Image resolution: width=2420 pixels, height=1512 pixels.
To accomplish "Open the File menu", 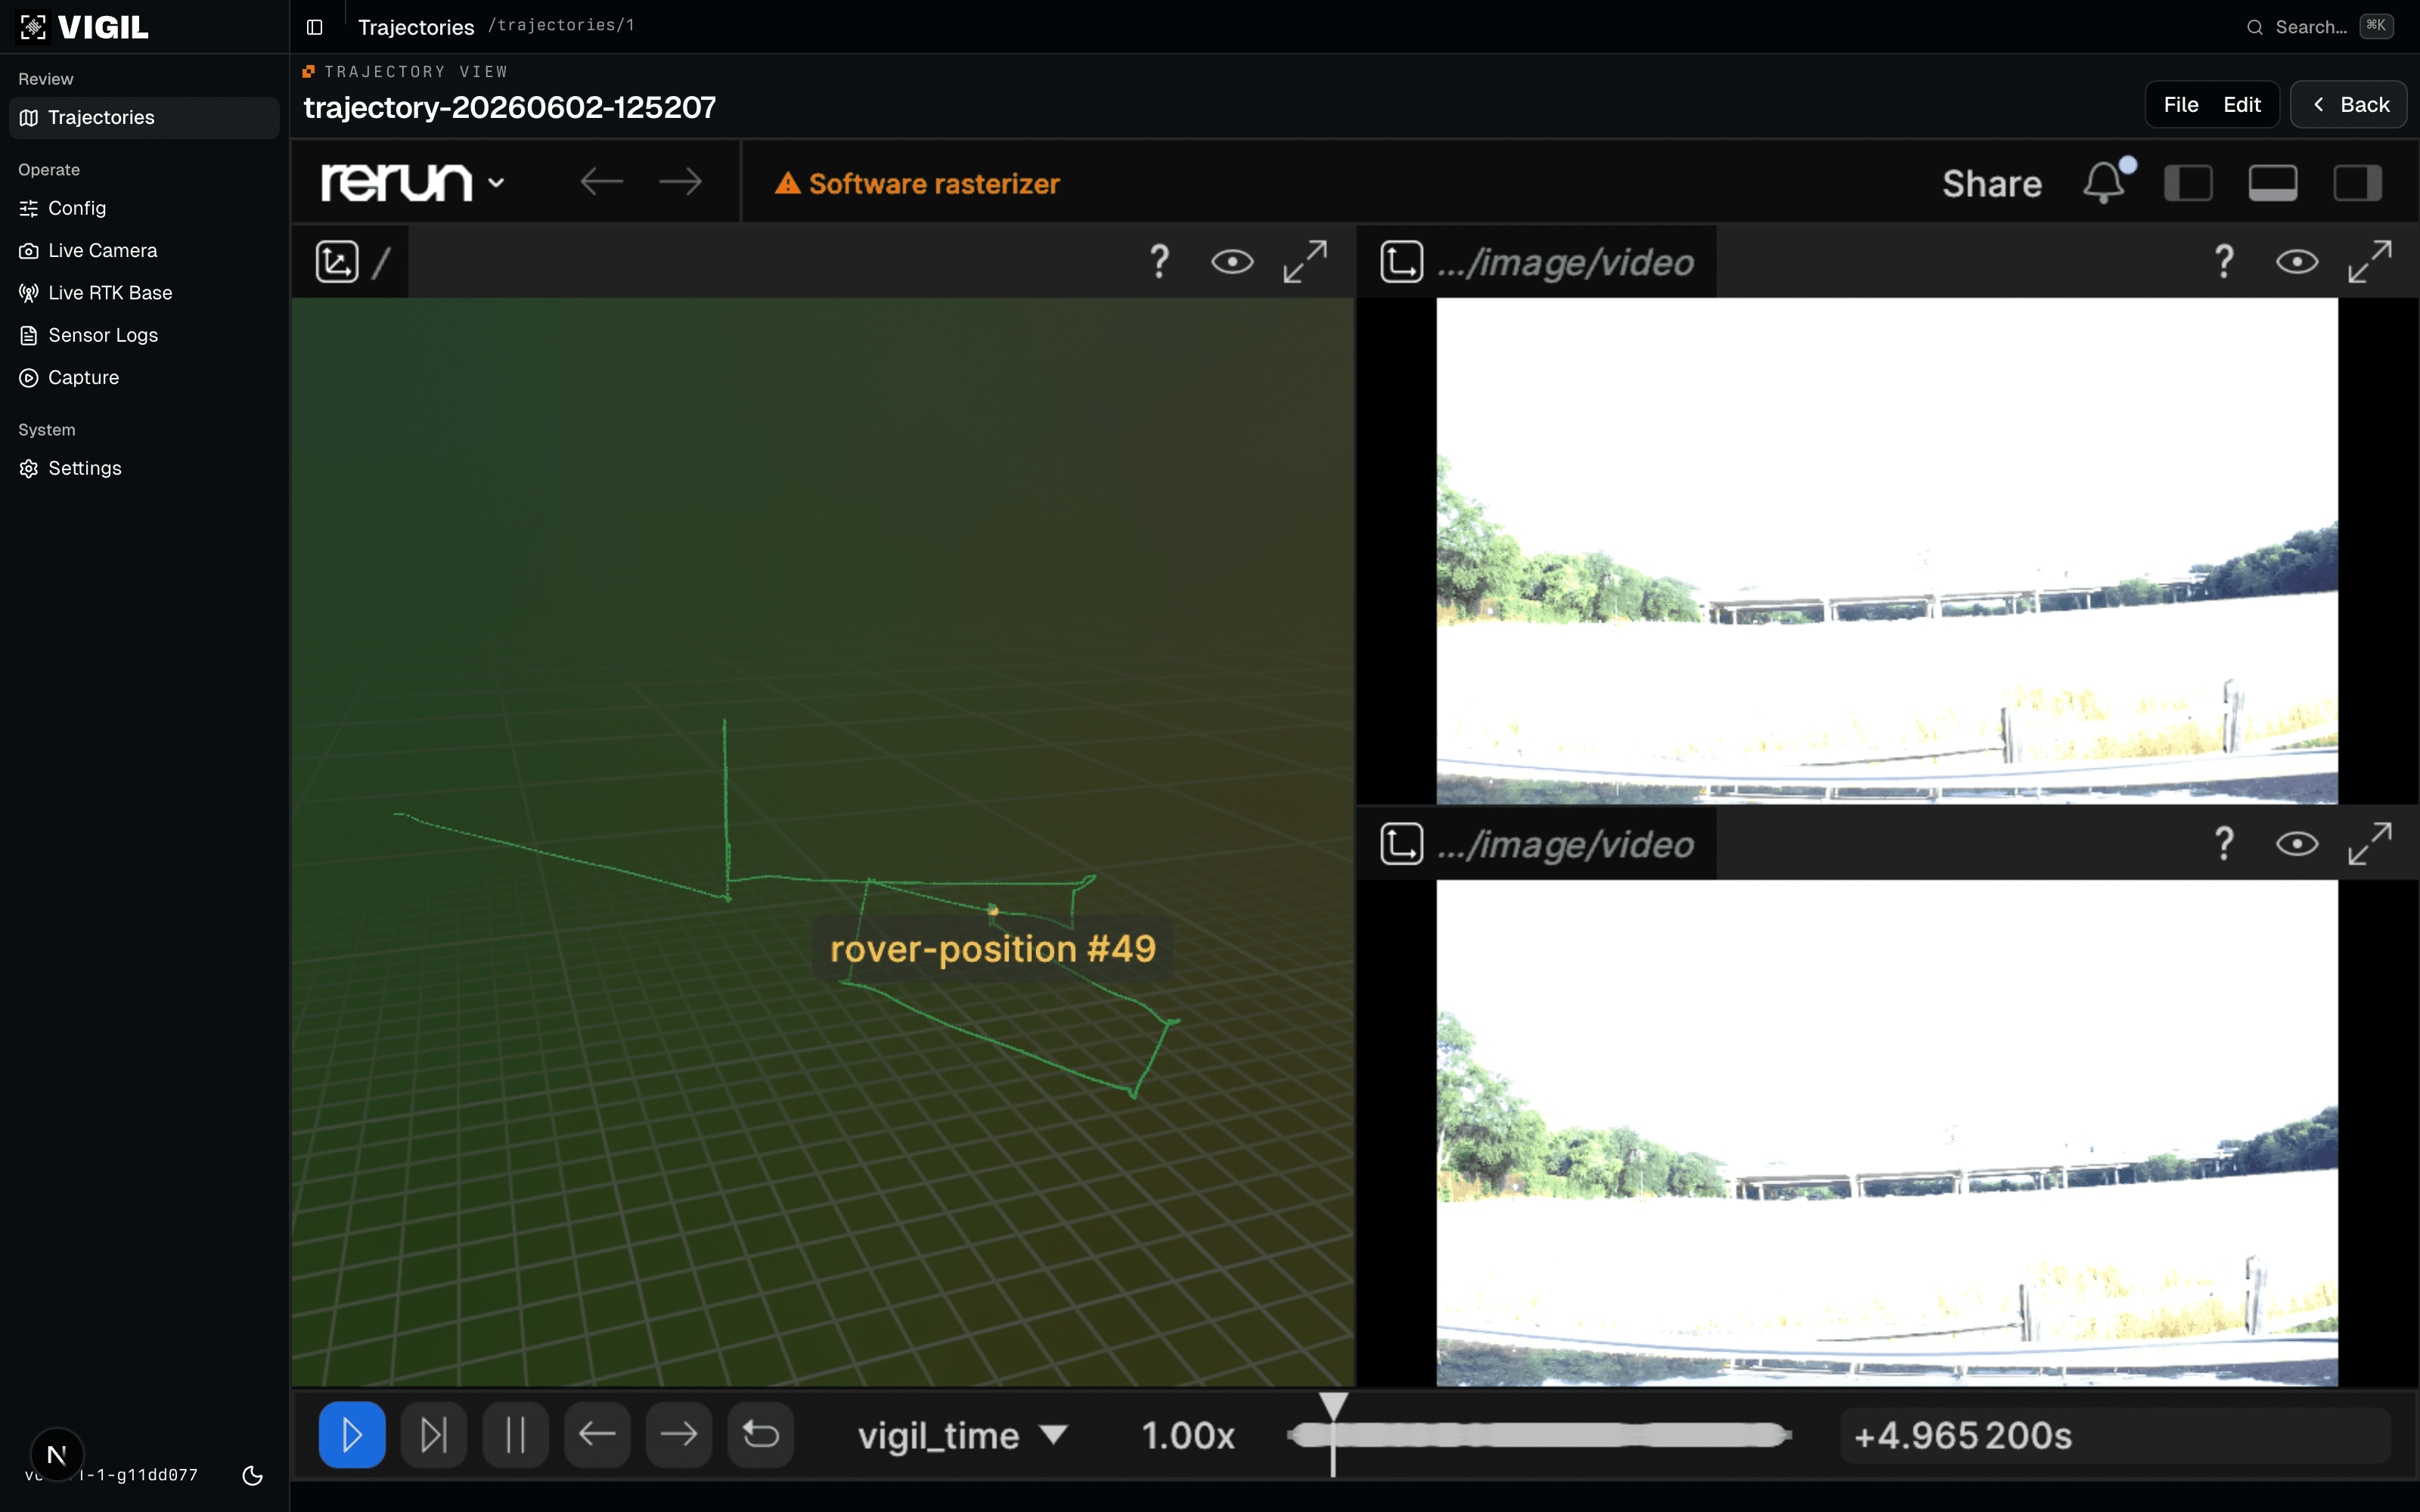I will click(x=2180, y=104).
